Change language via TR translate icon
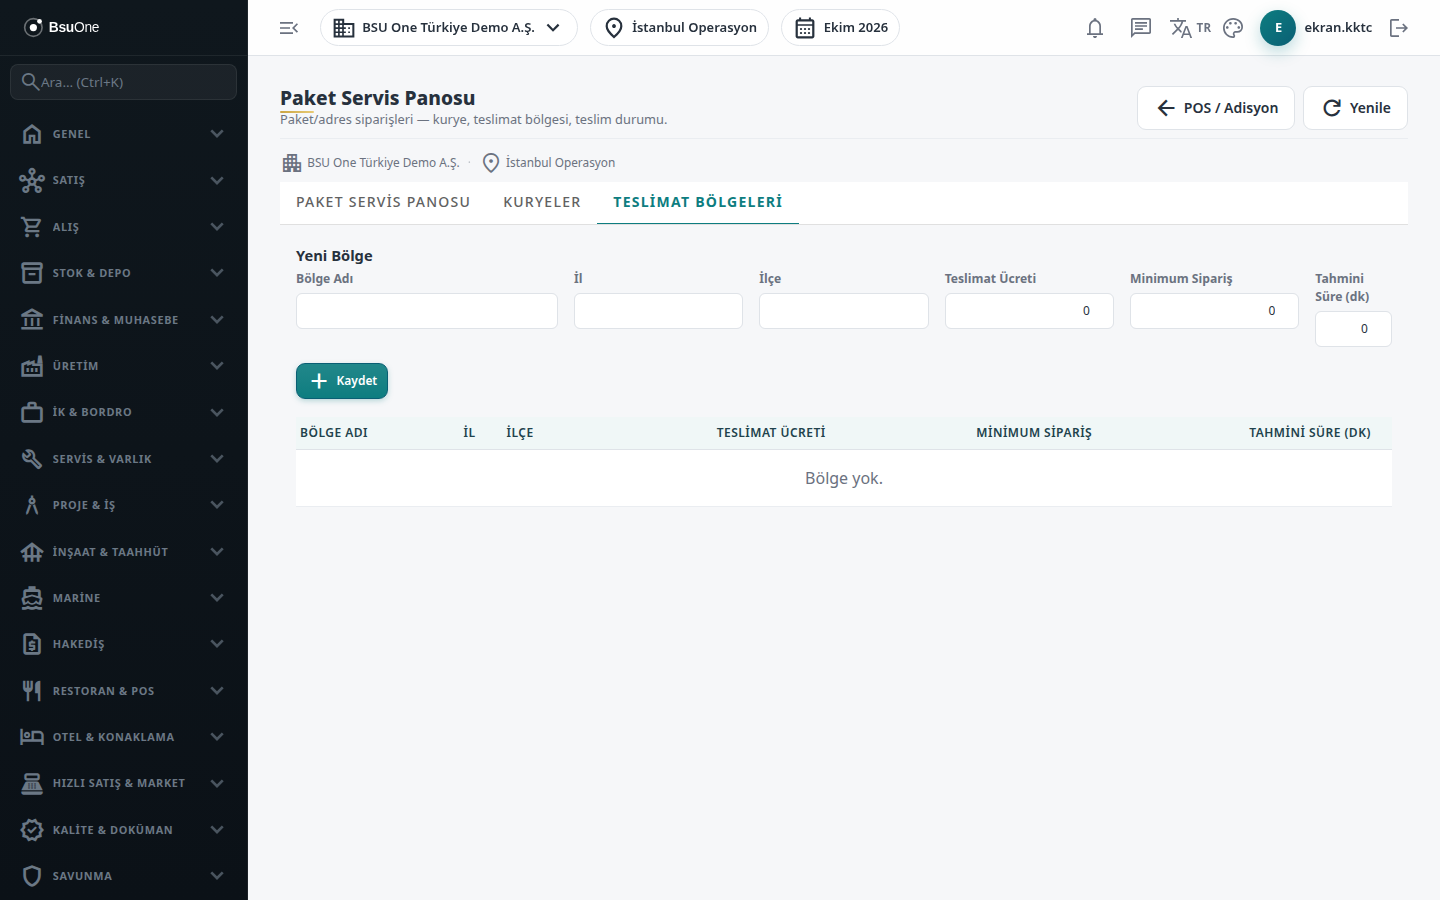The image size is (1440, 900). coord(1190,28)
